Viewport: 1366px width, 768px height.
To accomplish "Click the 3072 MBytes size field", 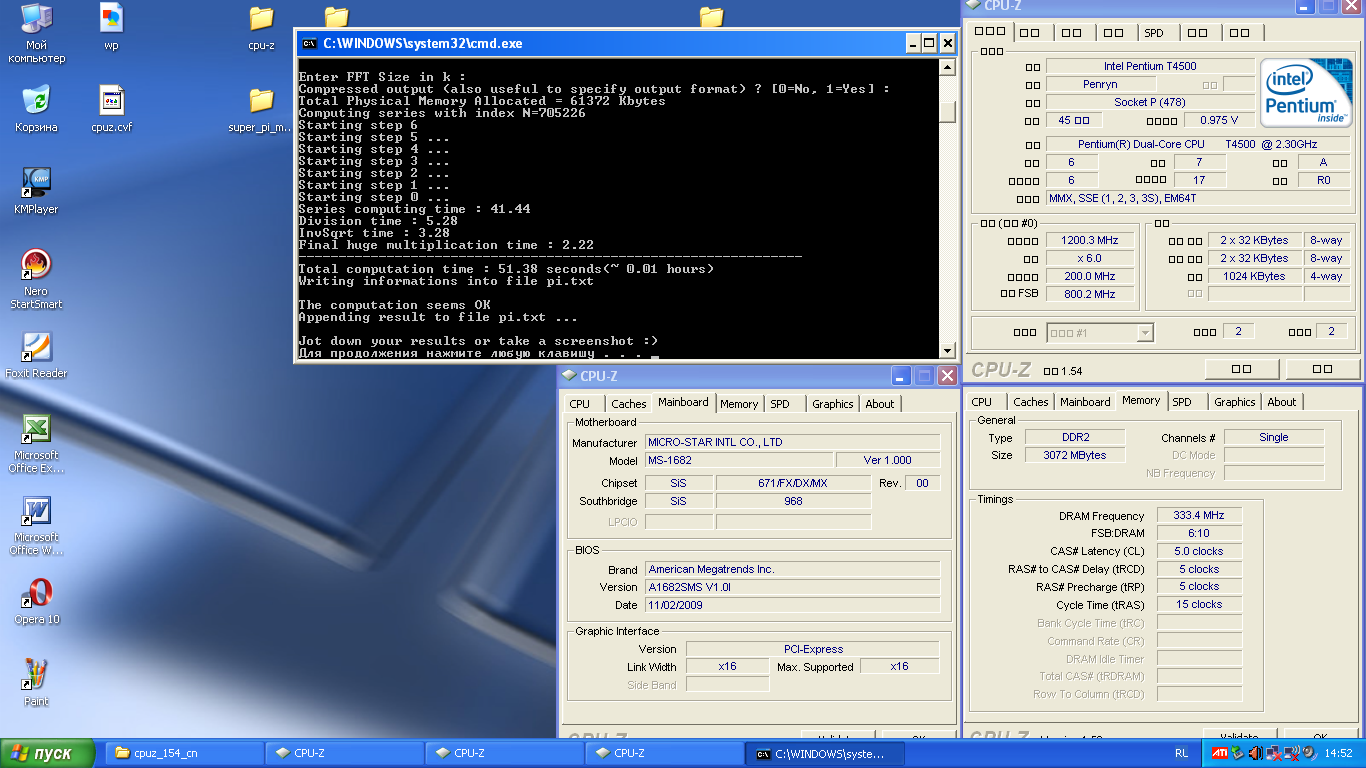I will (x=1076, y=455).
